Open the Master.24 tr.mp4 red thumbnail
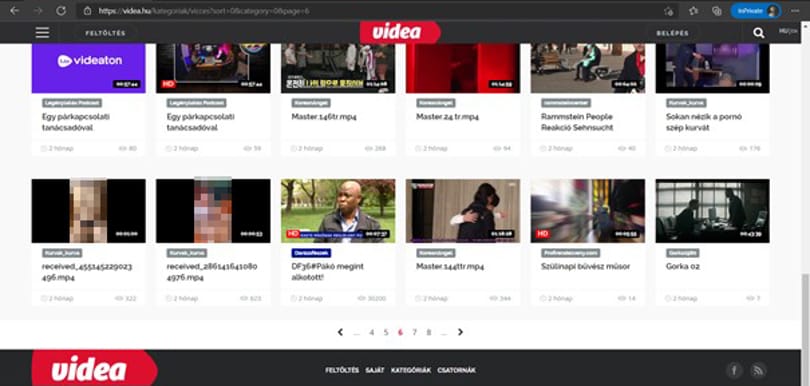This screenshot has height=386, width=810. 463,68
